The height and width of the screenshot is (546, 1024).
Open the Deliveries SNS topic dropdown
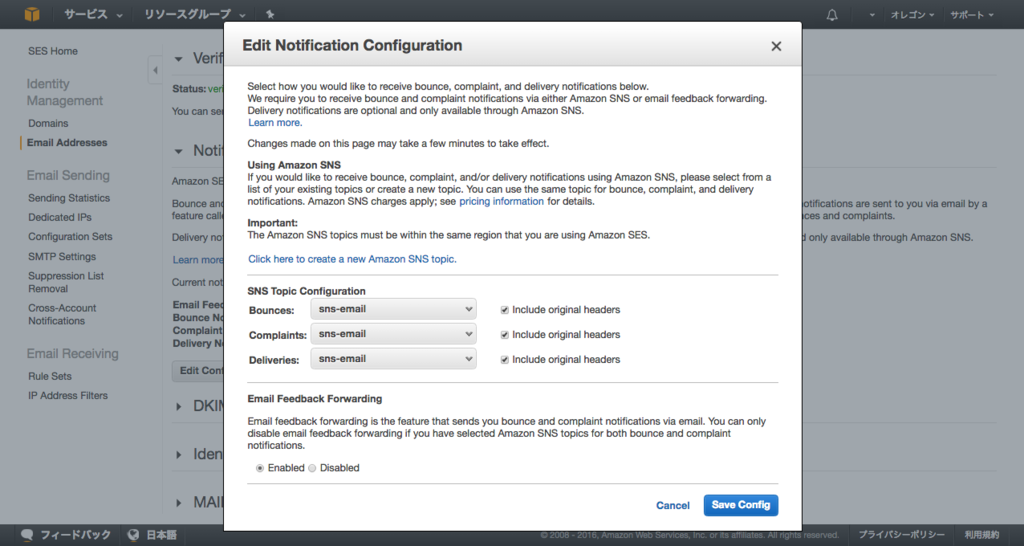coord(393,359)
